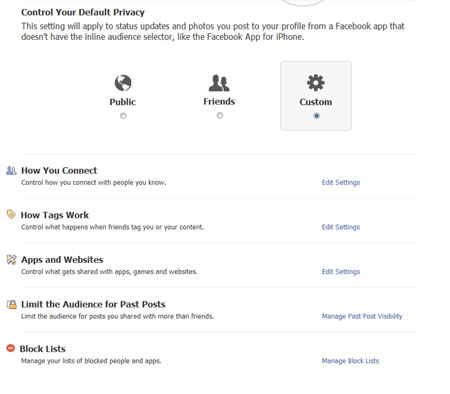Click text 'Control what happens when friends tag you'
Screen dimensions: 450x394
(x=112, y=227)
